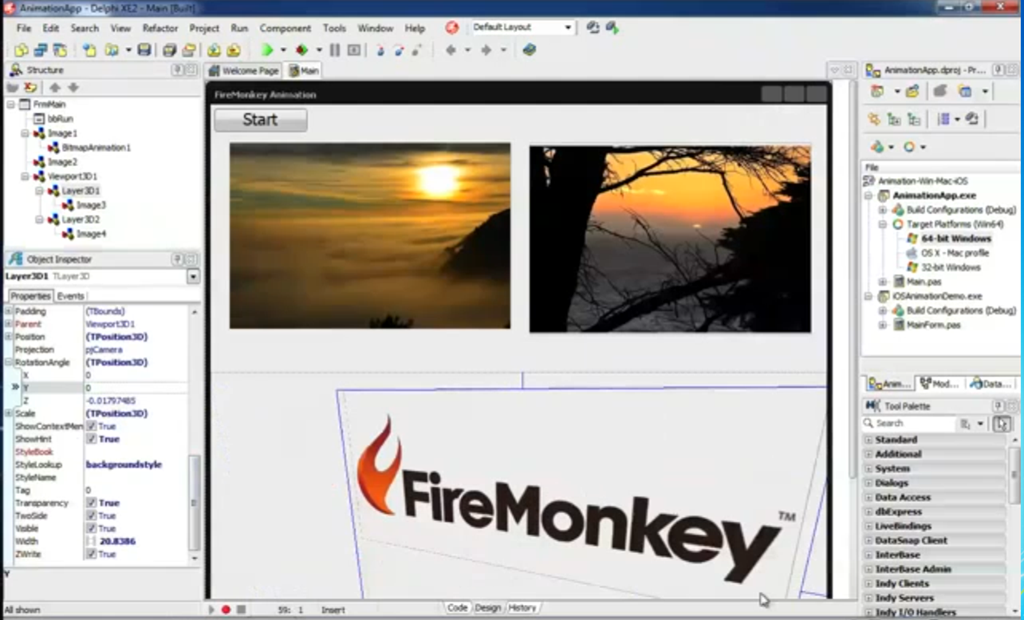The image size is (1024, 620).
Task: Click the red macro record button
Action: click(x=226, y=610)
